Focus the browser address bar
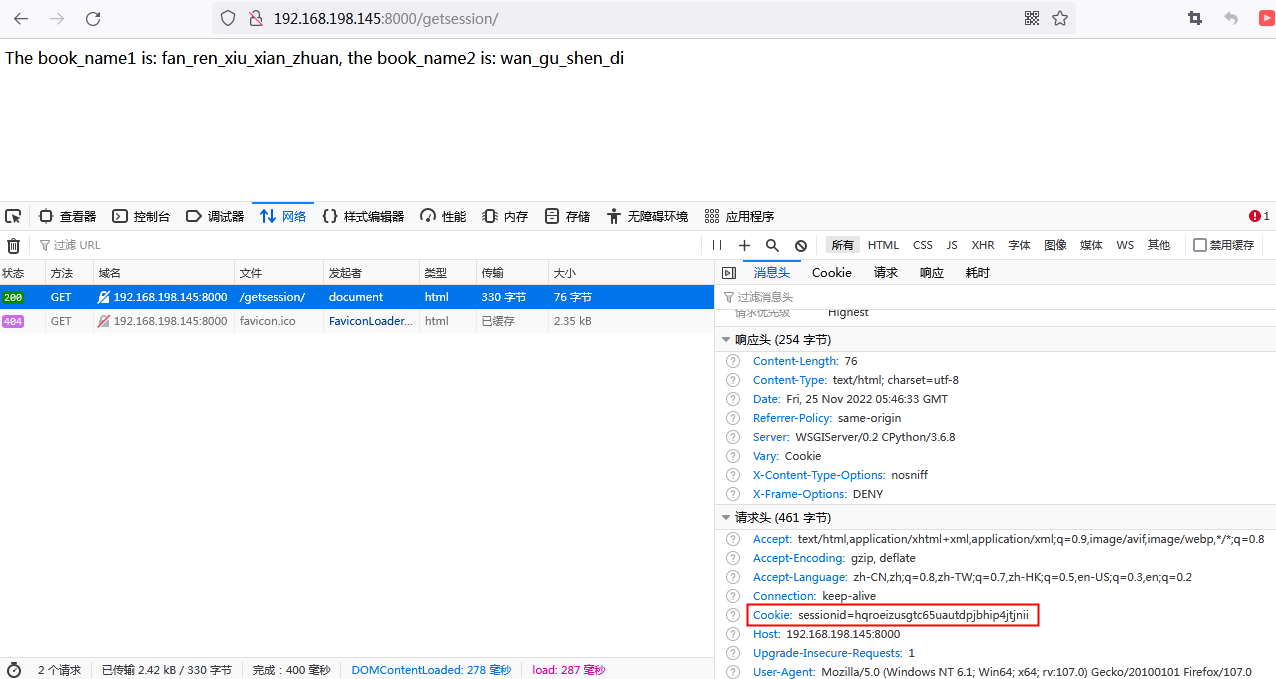Screen dimensions: 1276x679 pyautogui.click(x=643, y=18)
